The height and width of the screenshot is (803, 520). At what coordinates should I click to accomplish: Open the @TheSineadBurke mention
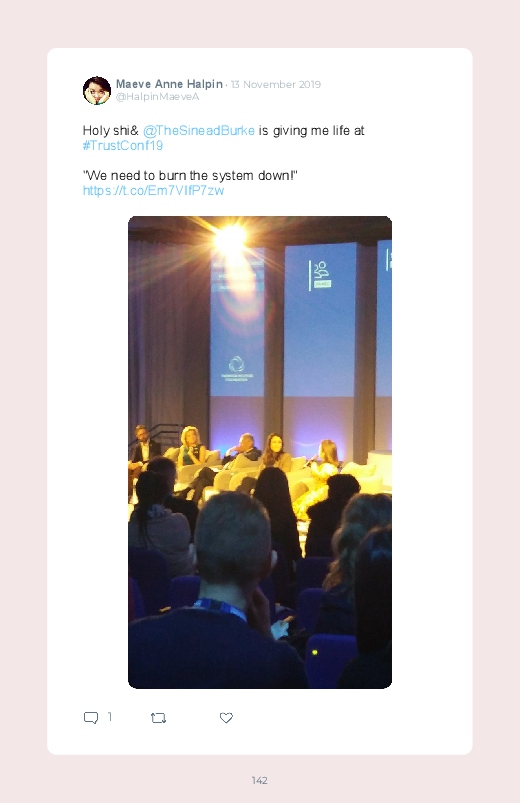pyautogui.click(x=199, y=131)
